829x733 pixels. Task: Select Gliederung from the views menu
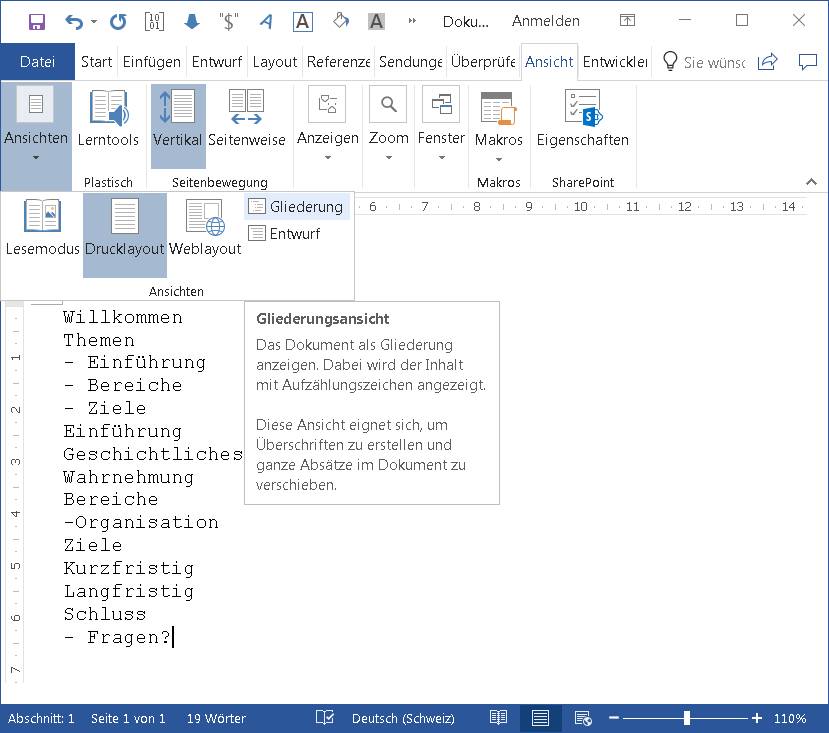click(x=296, y=207)
